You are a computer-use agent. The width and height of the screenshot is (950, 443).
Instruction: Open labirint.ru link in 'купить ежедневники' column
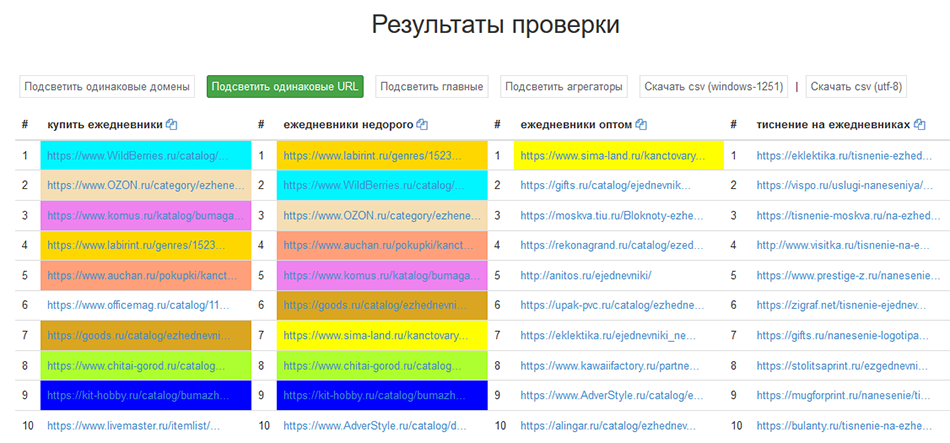pos(137,245)
